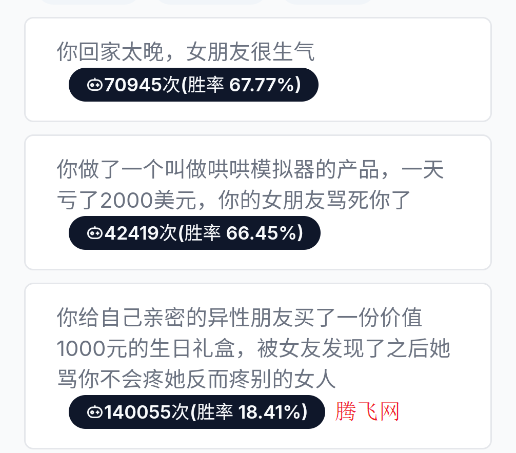Select the 哄哄模拟器 scenario about losing 2000美元
The width and height of the screenshot is (516, 453).
(x=258, y=202)
